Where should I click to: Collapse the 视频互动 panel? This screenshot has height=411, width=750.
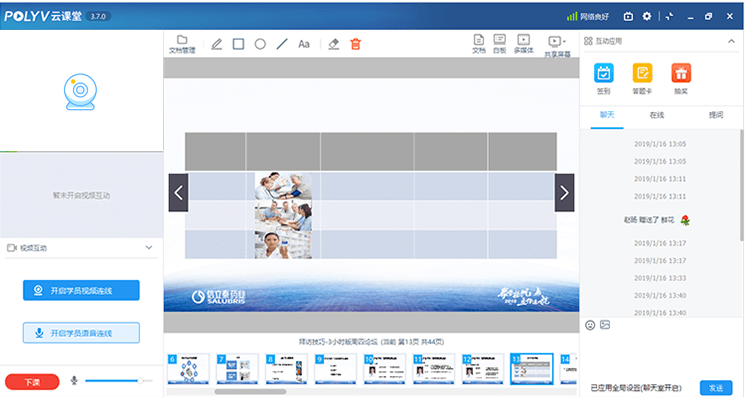[x=148, y=247]
